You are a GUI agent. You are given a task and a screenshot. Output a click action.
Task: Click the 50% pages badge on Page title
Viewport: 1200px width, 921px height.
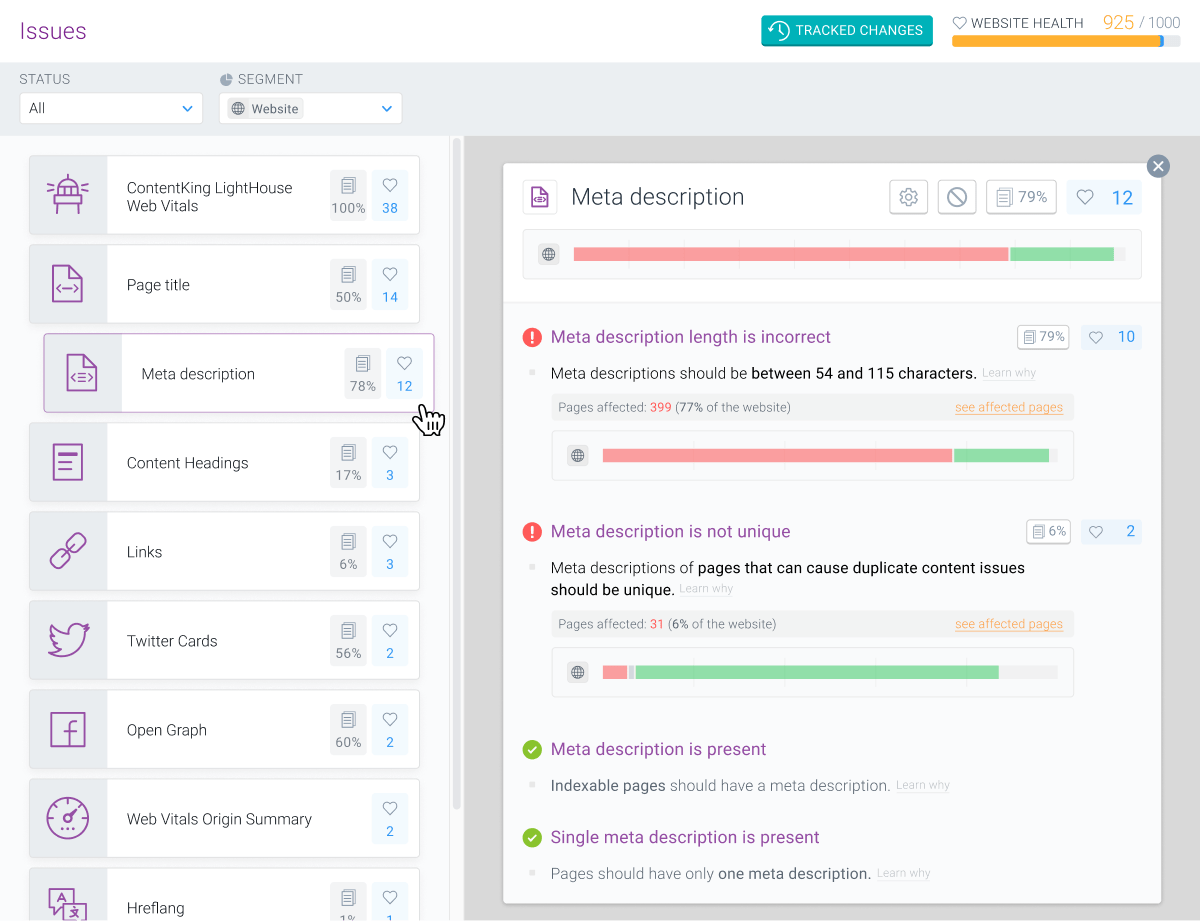(348, 284)
